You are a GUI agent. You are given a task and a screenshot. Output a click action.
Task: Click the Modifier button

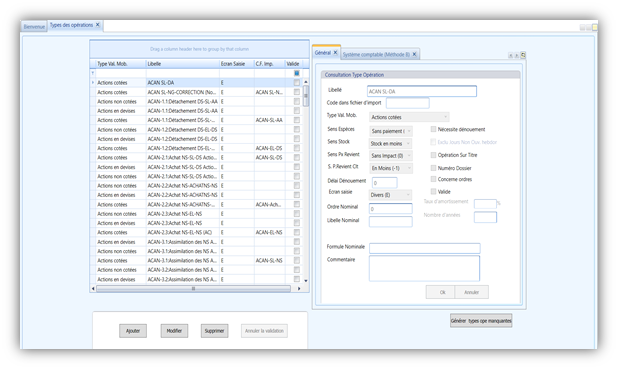pos(174,331)
